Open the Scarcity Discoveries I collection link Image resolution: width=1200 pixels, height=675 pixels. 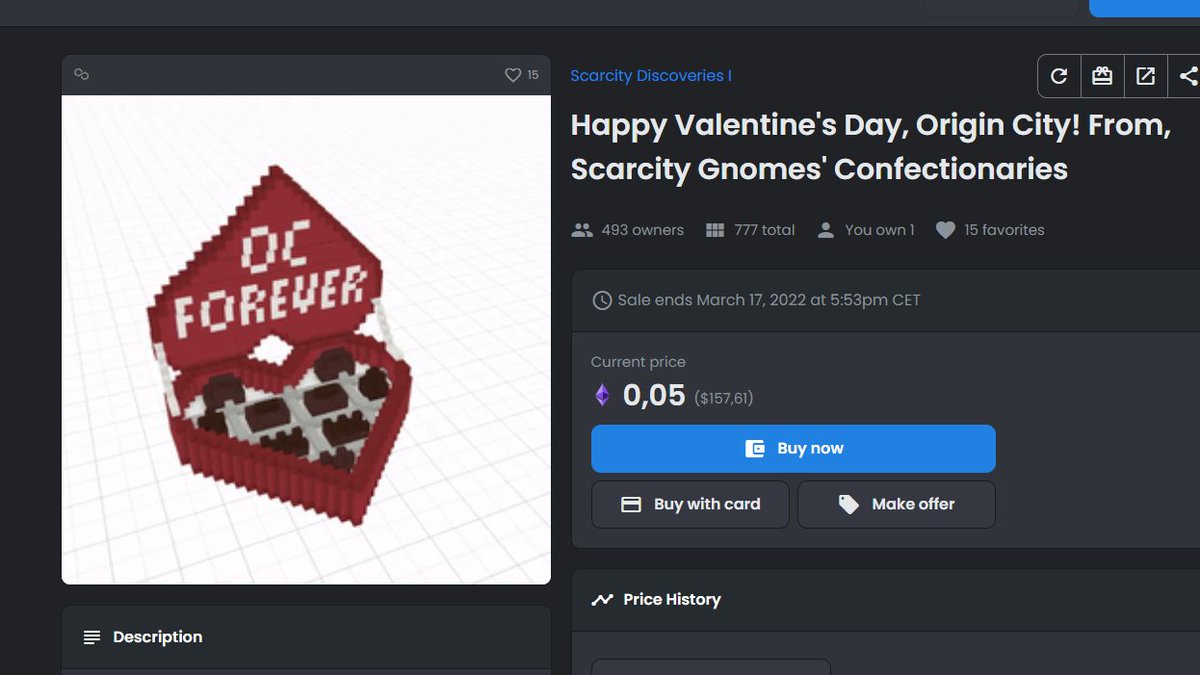(x=651, y=76)
